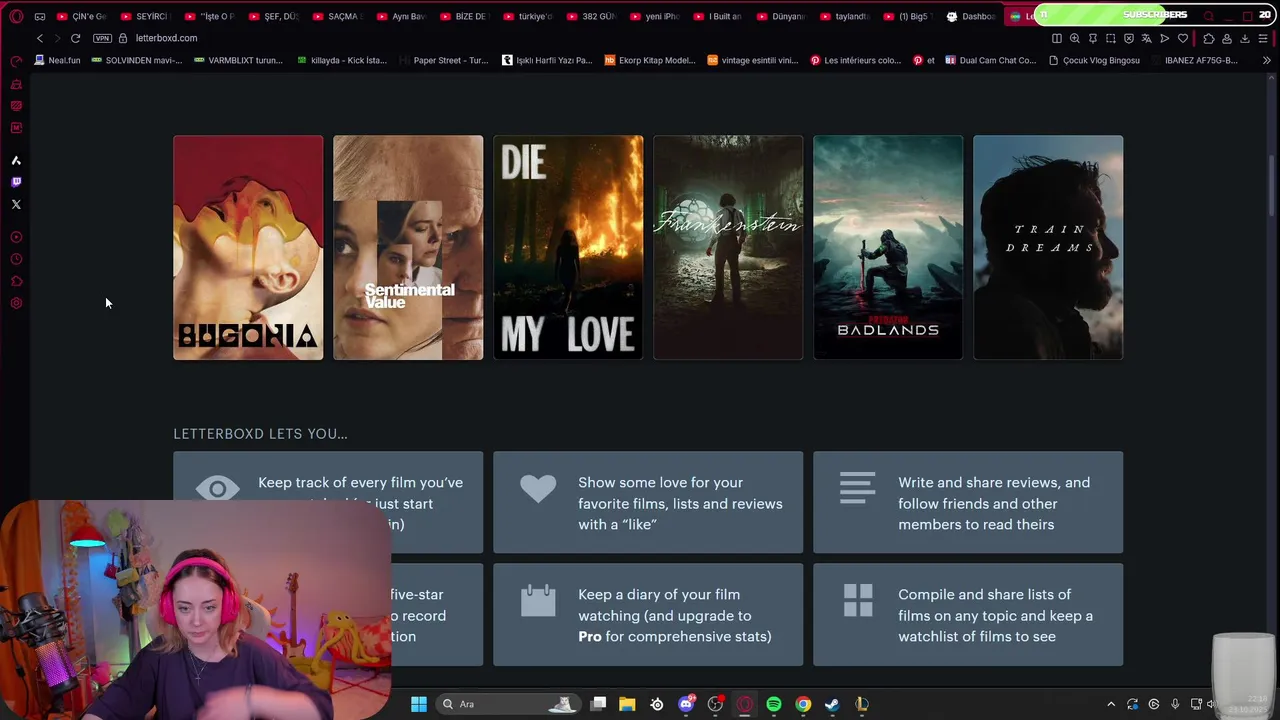Open the sidebar settings gear icon

[x=16, y=303]
